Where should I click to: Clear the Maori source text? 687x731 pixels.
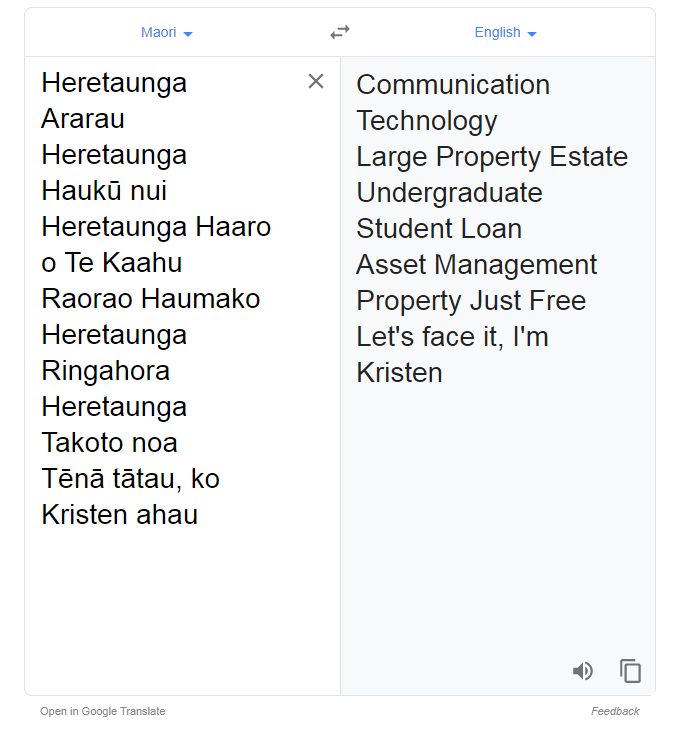click(316, 81)
